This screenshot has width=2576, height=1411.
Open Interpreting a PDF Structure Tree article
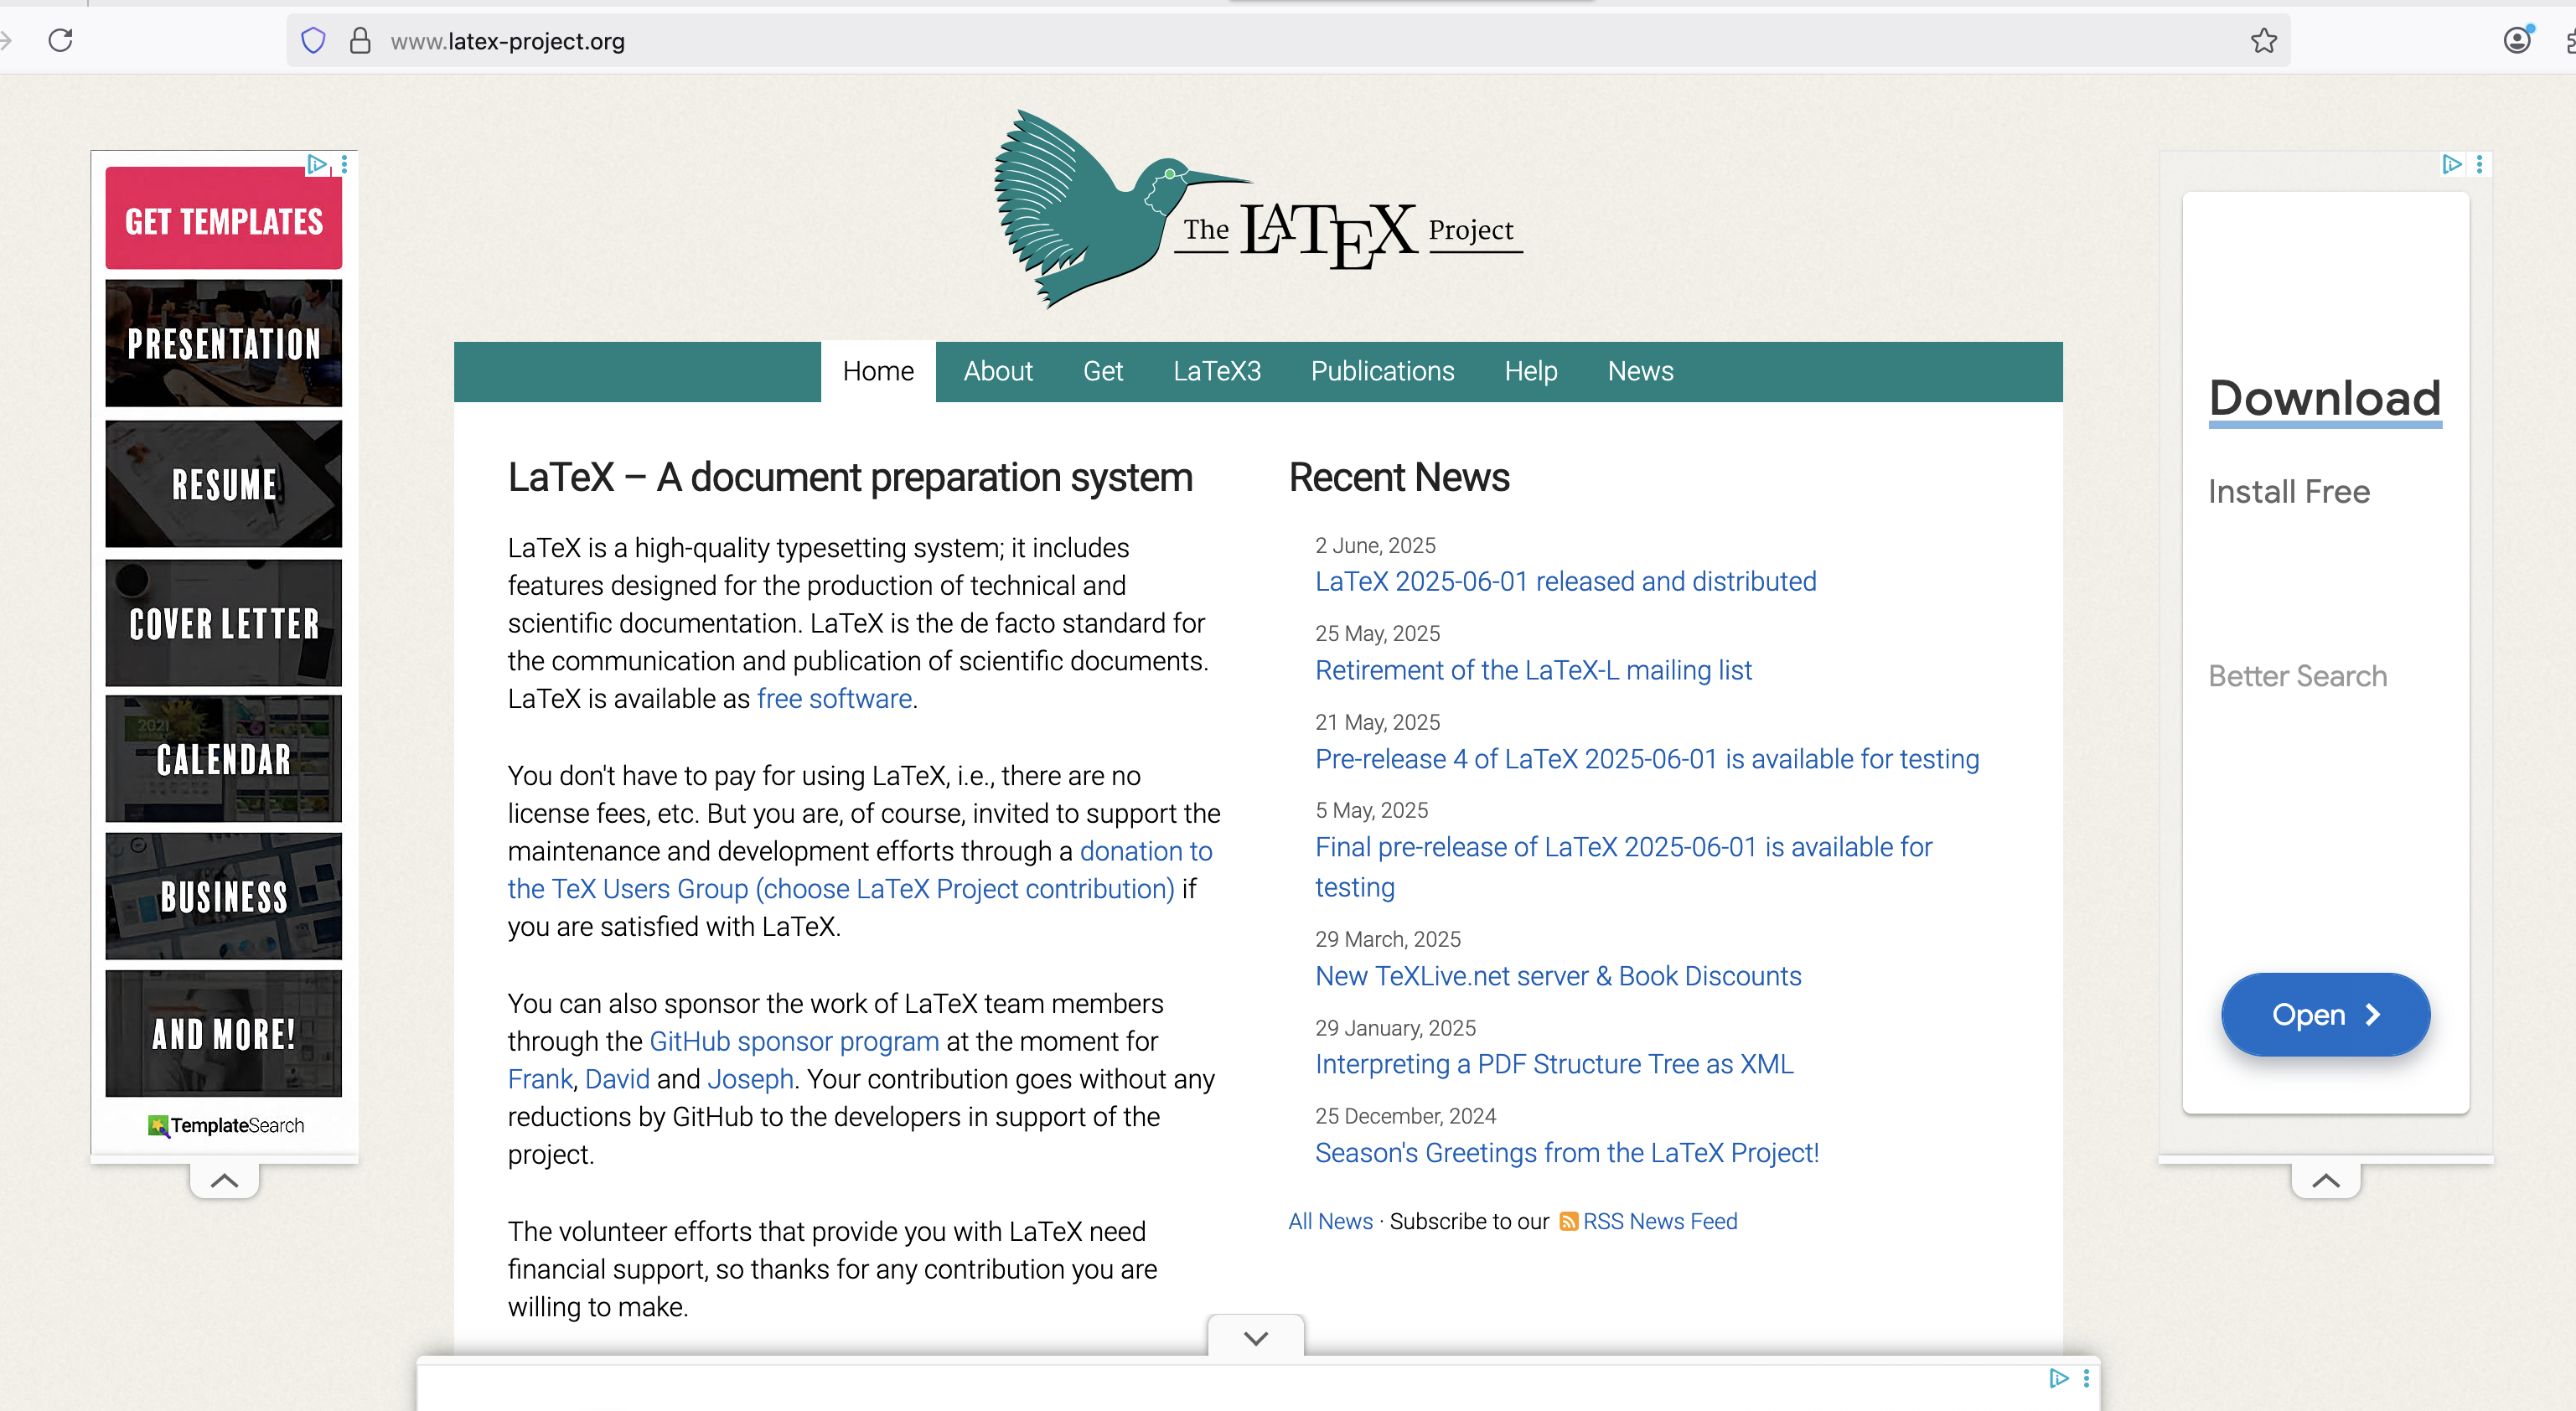coord(1554,1064)
